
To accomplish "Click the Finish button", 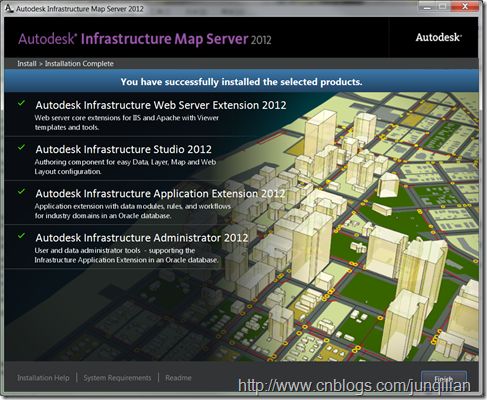I will coord(443,379).
